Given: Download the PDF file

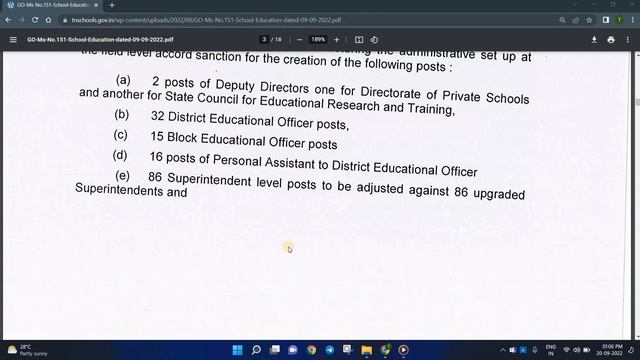Looking at the screenshot, I should click(594, 40).
